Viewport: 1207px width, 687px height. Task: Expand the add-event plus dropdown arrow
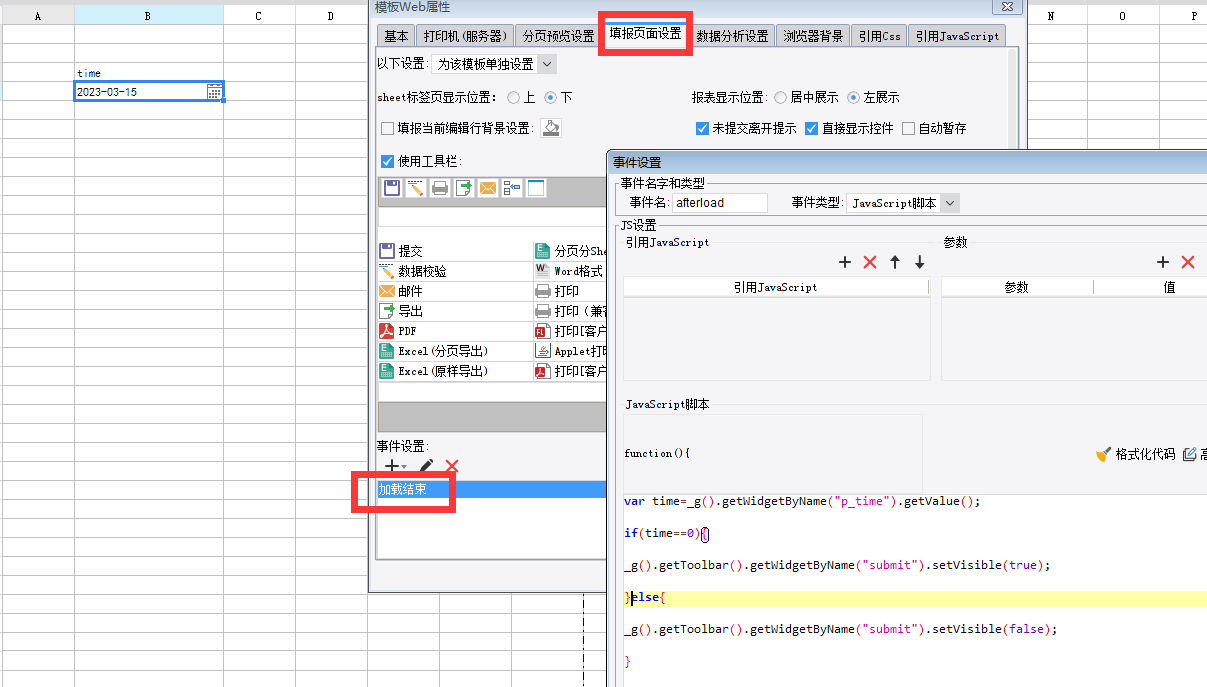click(404, 467)
